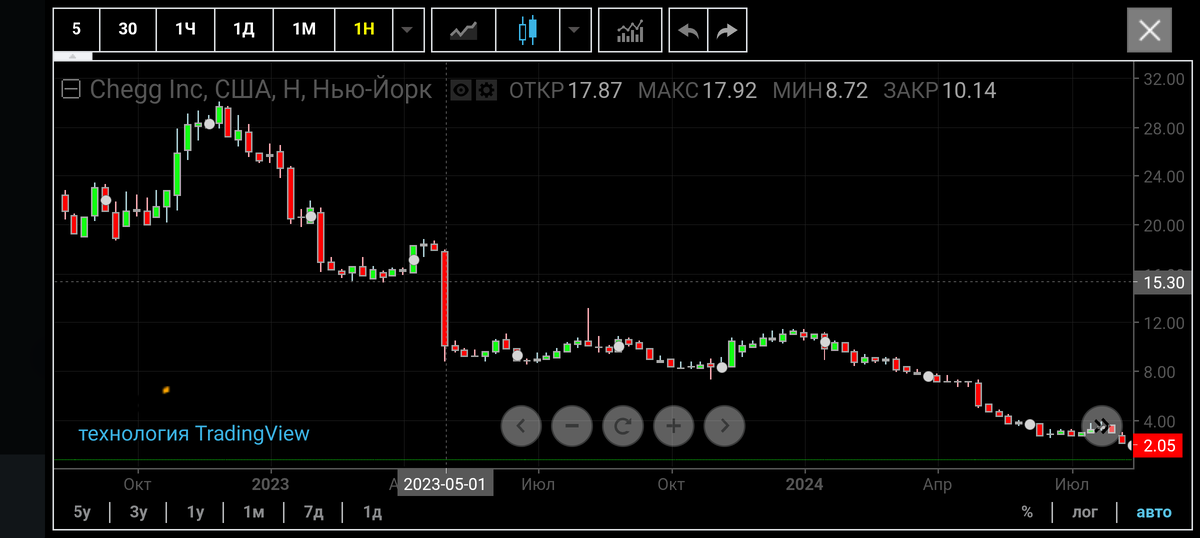Select the highlighted 1Н weekly interval

pos(364,29)
